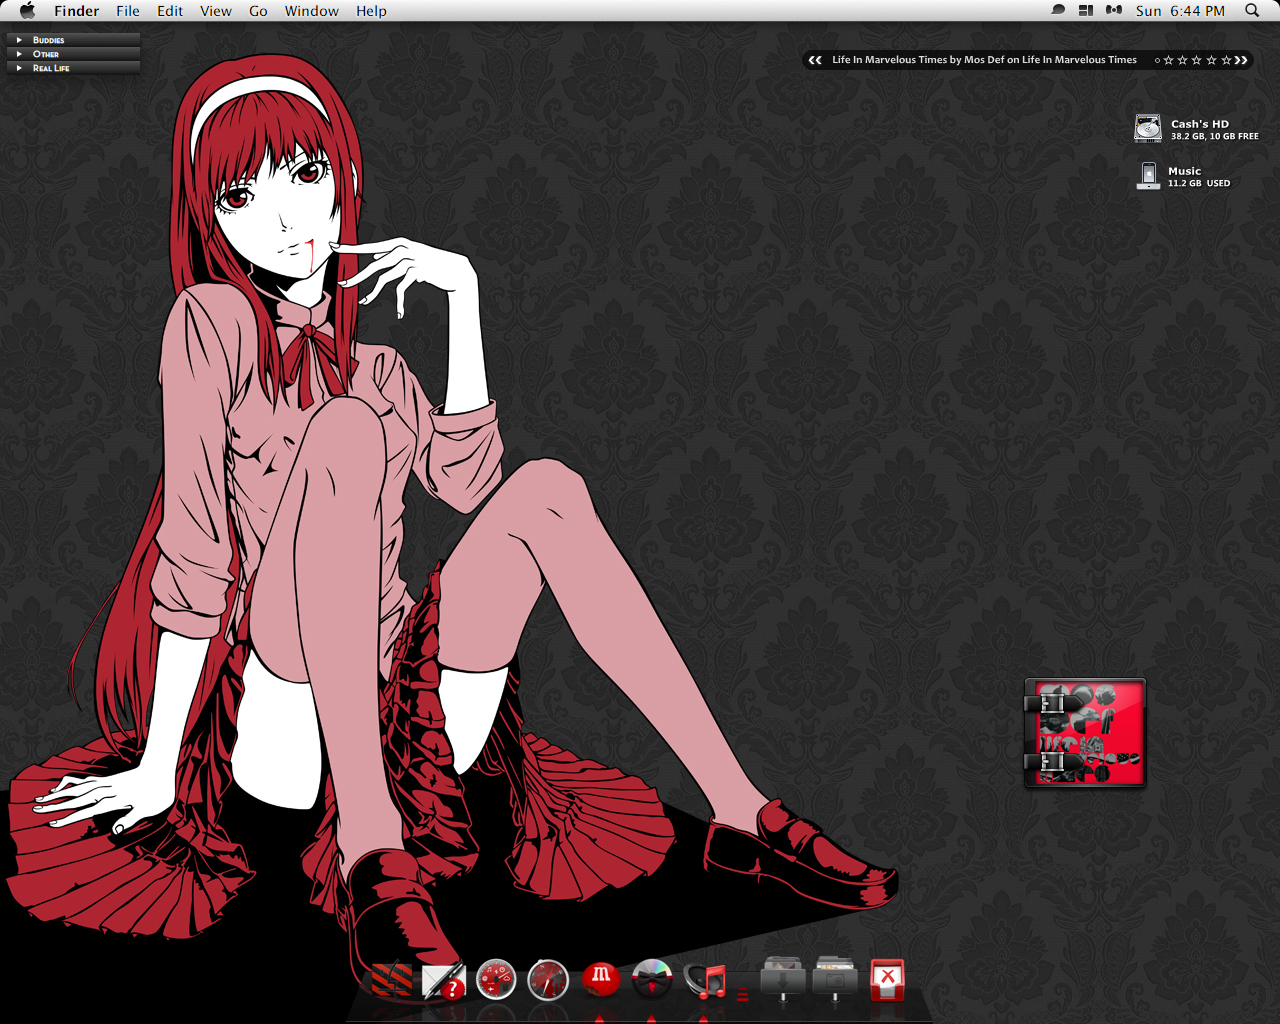Select the Buddies group label
The width and height of the screenshot is (1280, 1024).
click(x=48, y=40)
